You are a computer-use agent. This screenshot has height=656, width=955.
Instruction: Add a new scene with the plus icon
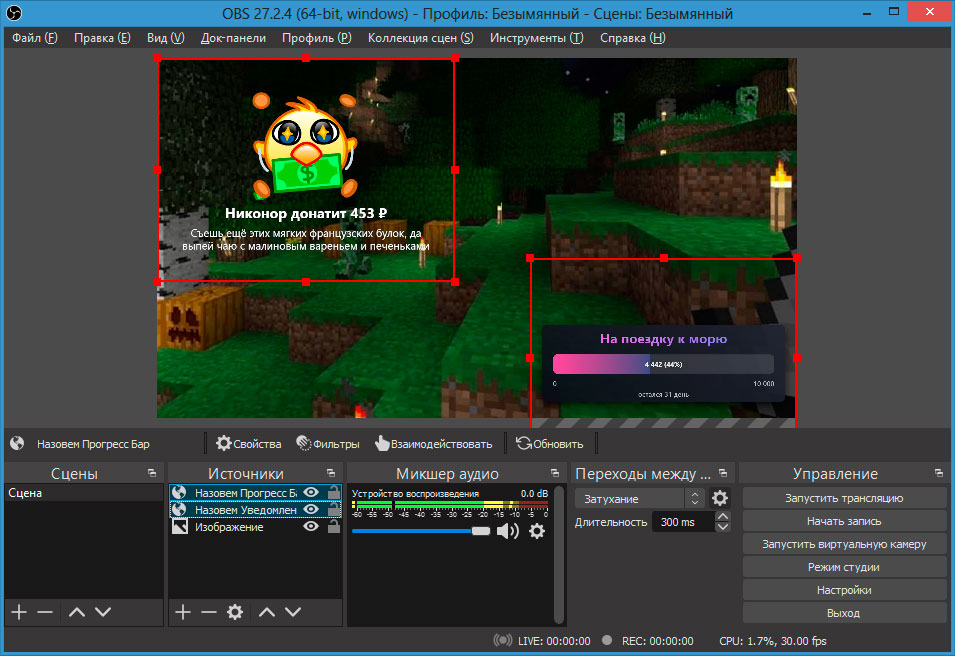tap(19, 612)
